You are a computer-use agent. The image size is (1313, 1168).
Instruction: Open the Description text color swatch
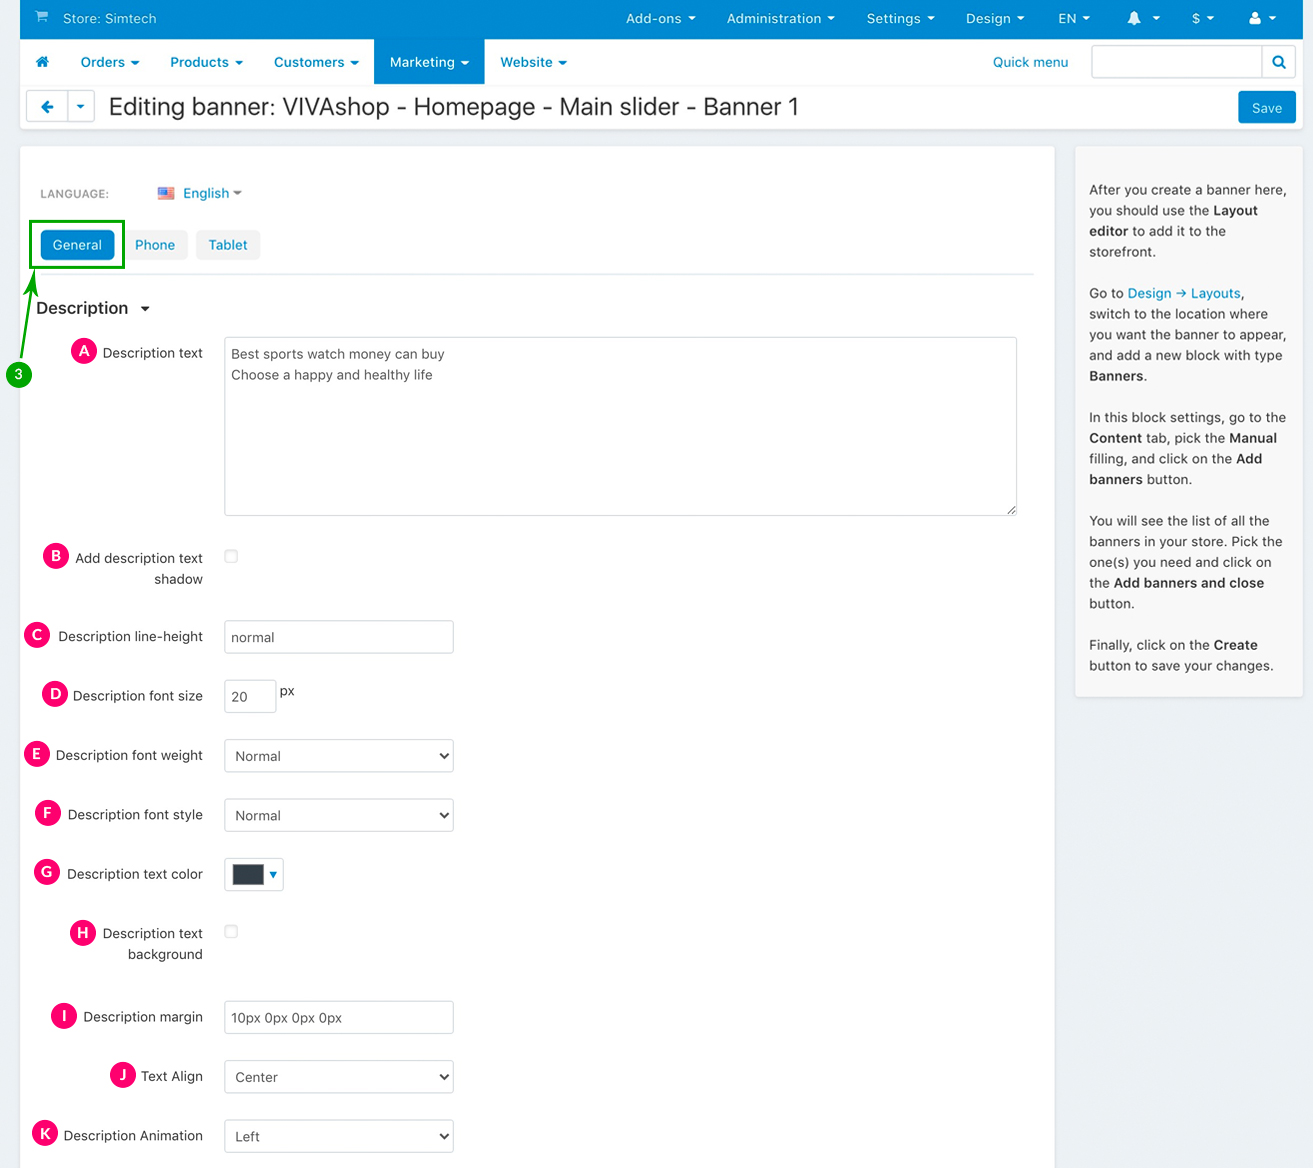[254, 874]
